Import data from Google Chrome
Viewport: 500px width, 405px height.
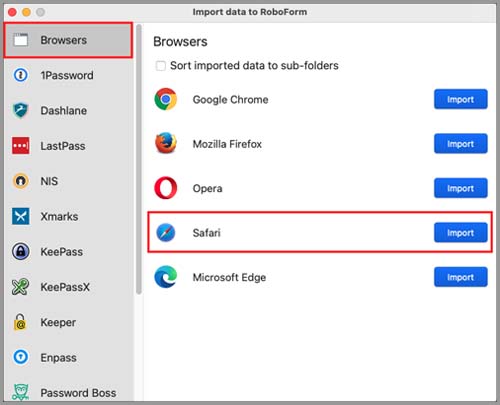[x=460, y=99]
